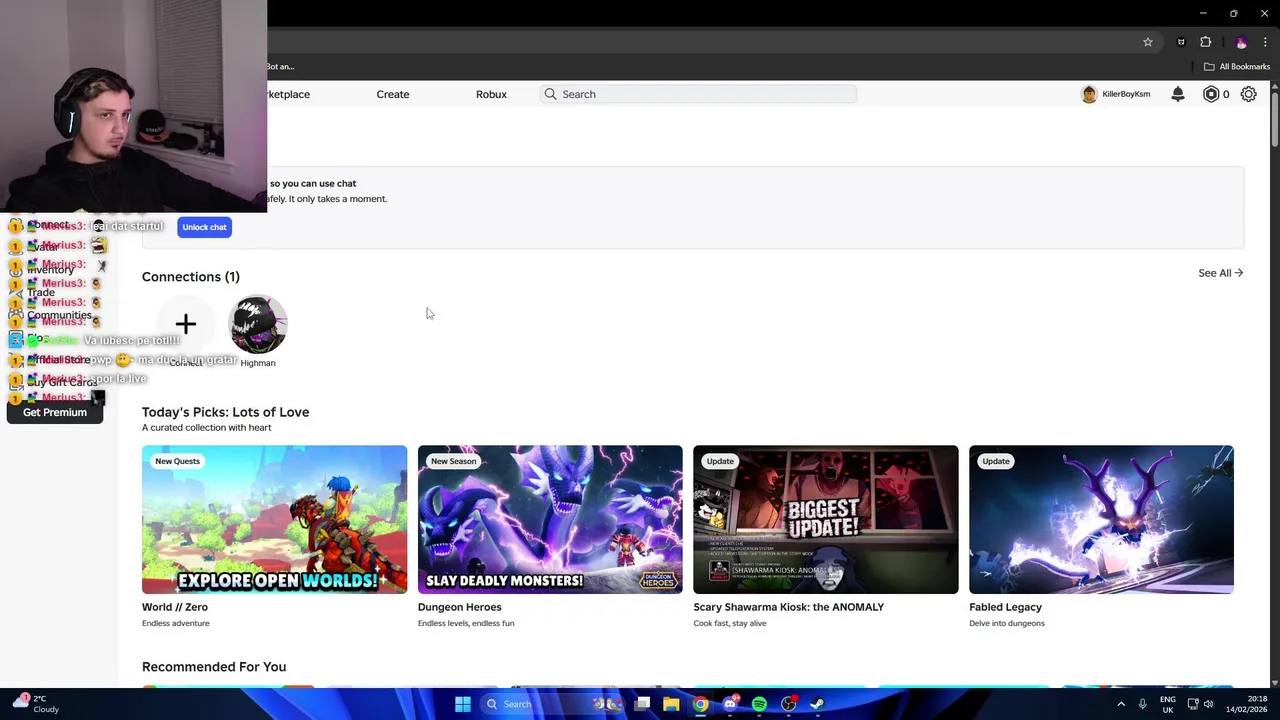This screenshot has width=1280, height=720.
Task: Go to the Create tab
Action: (x=393, y=94)
